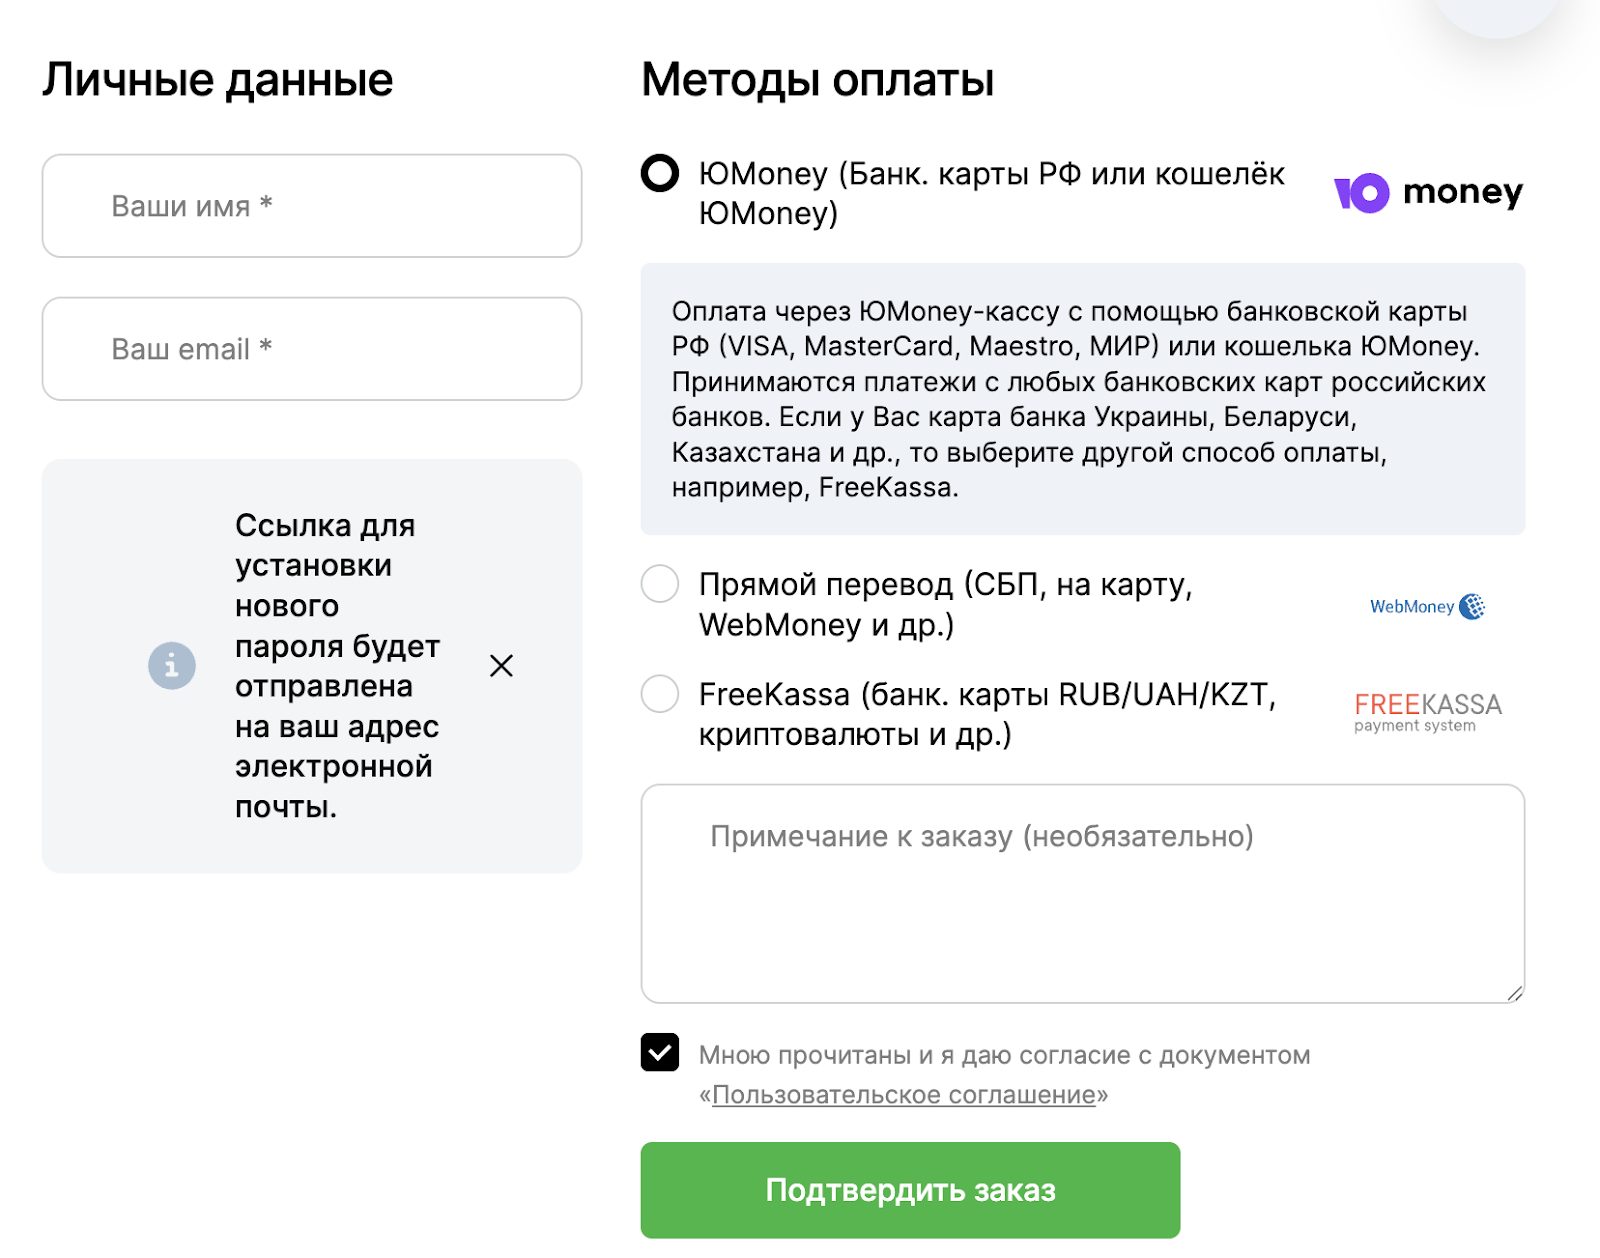Click the FreeKassa payment system logo

coord(1427,711)
